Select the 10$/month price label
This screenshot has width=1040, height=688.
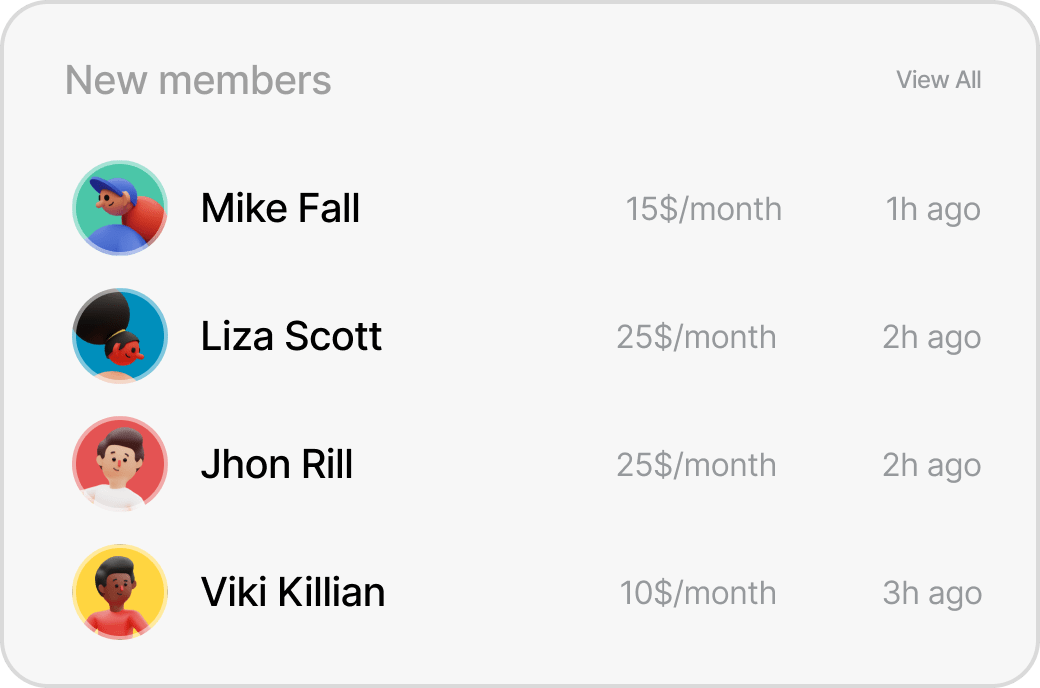(x=697, y=593)
